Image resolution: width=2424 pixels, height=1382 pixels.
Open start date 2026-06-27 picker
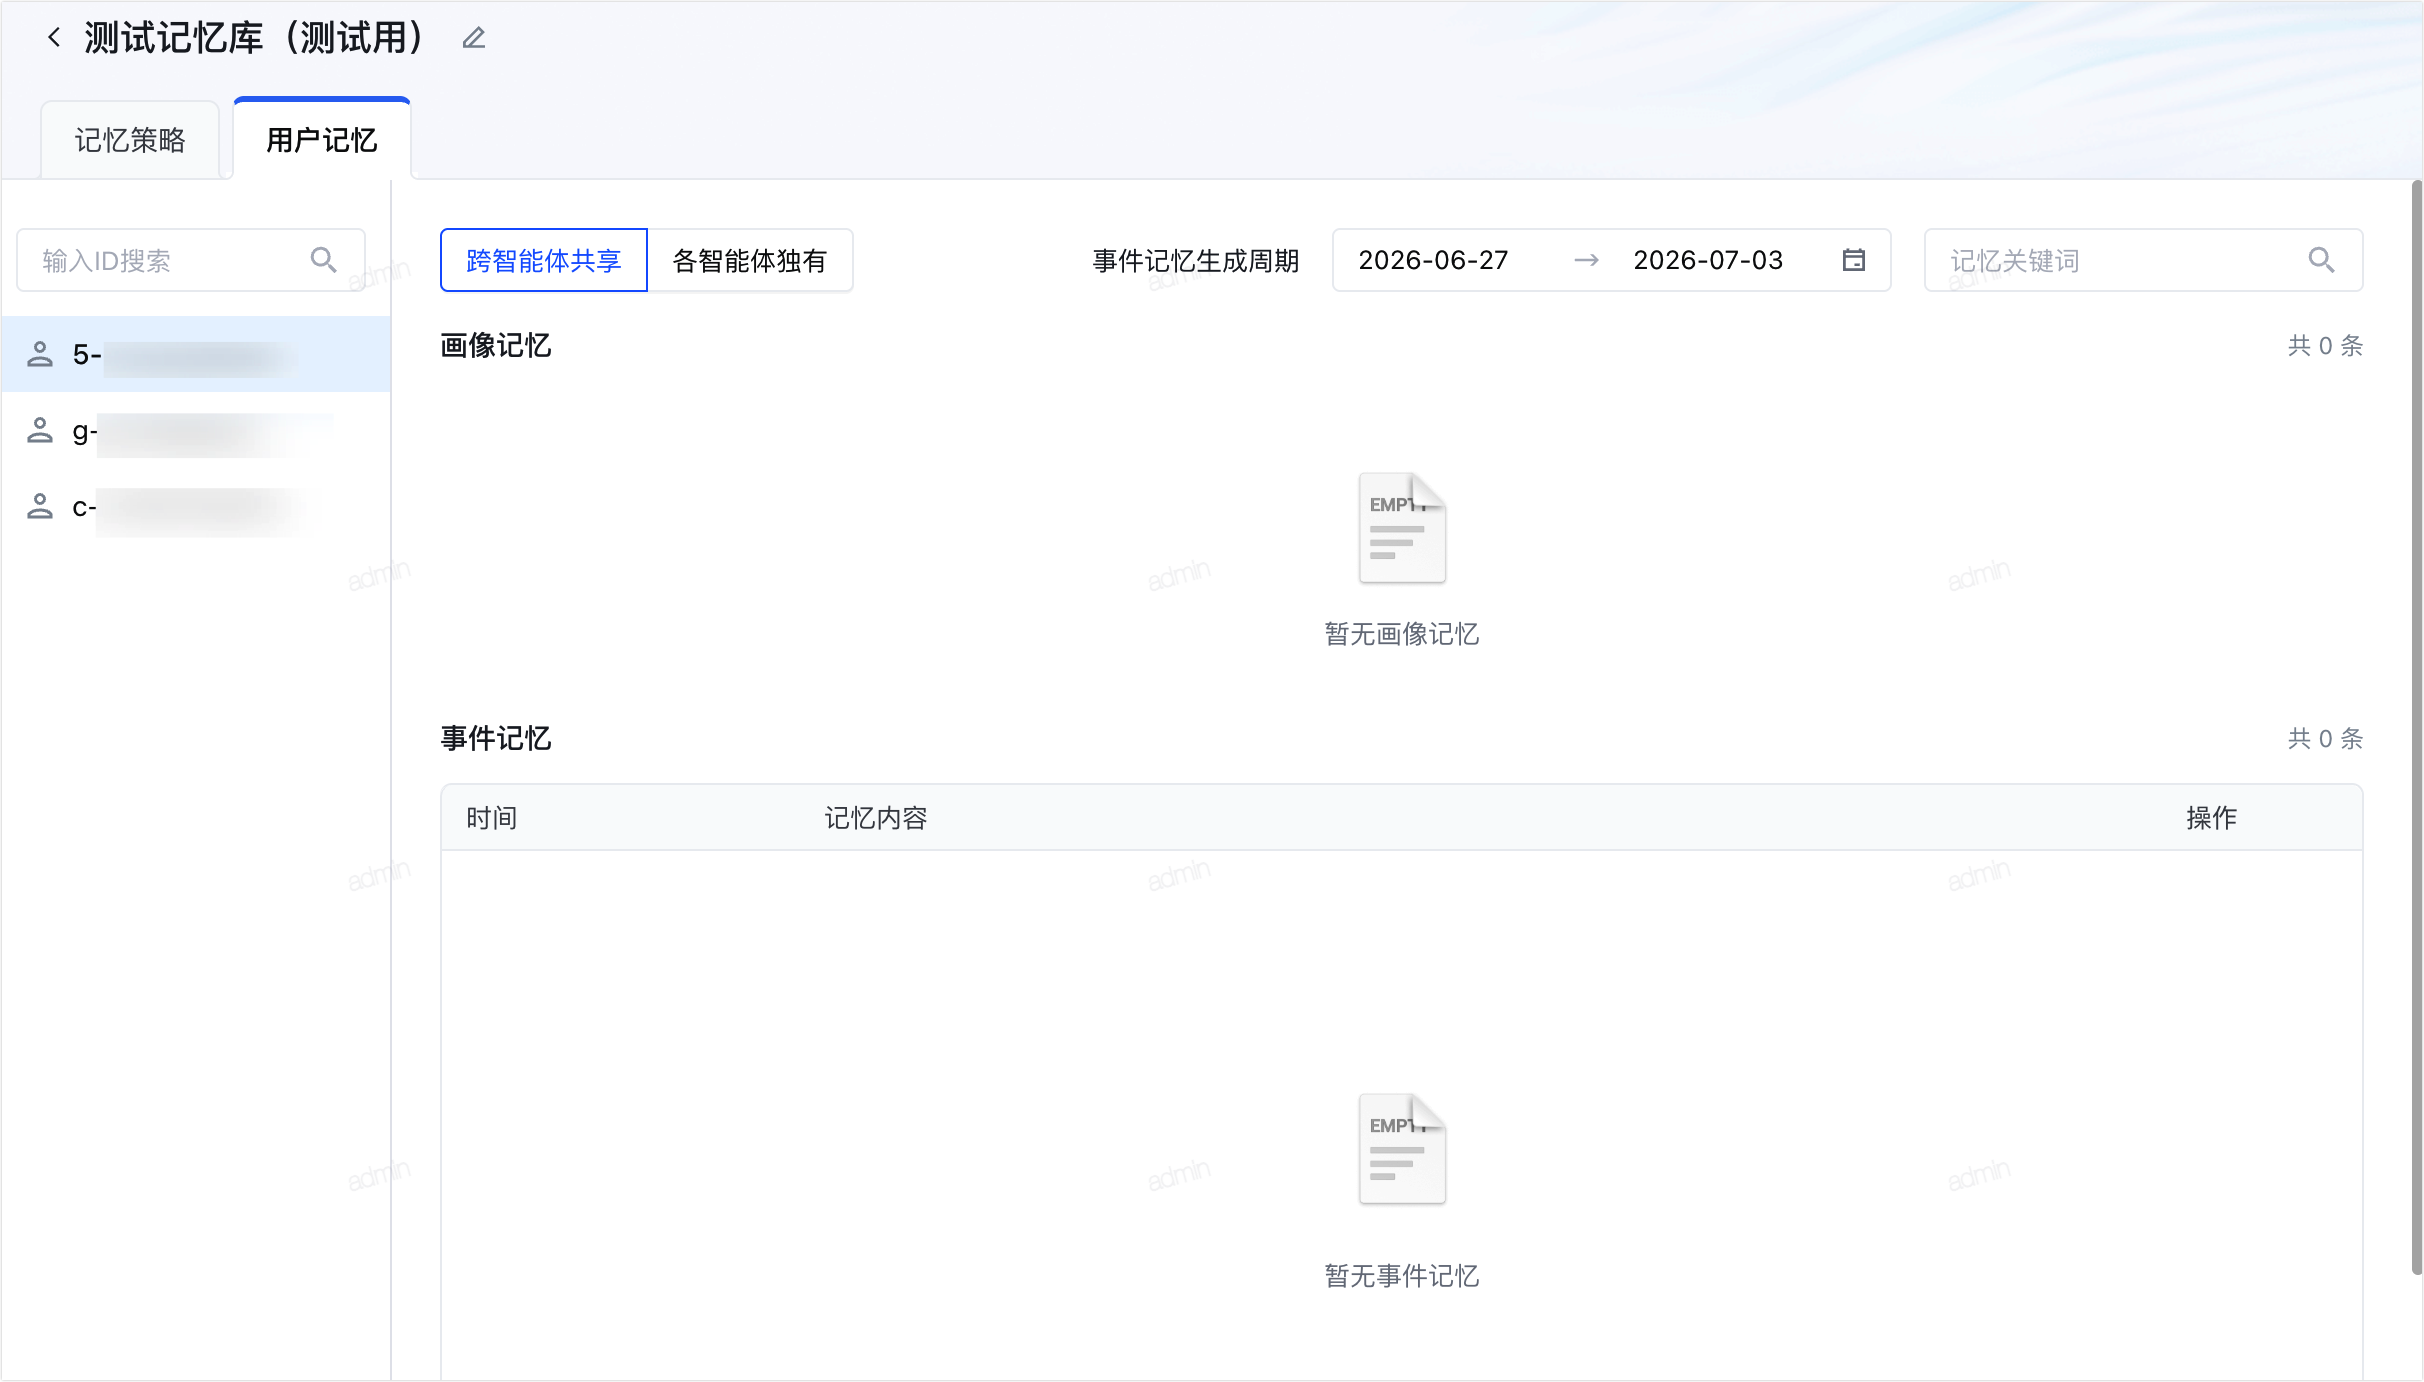click(x=1433, y=260)
